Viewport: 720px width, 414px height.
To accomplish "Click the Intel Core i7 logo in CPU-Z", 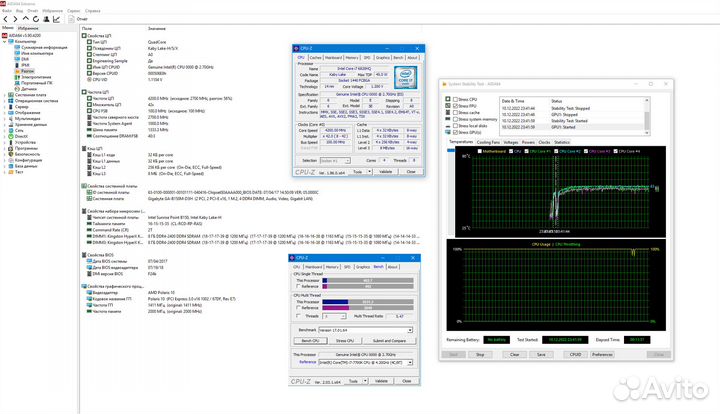I will 405,77.
